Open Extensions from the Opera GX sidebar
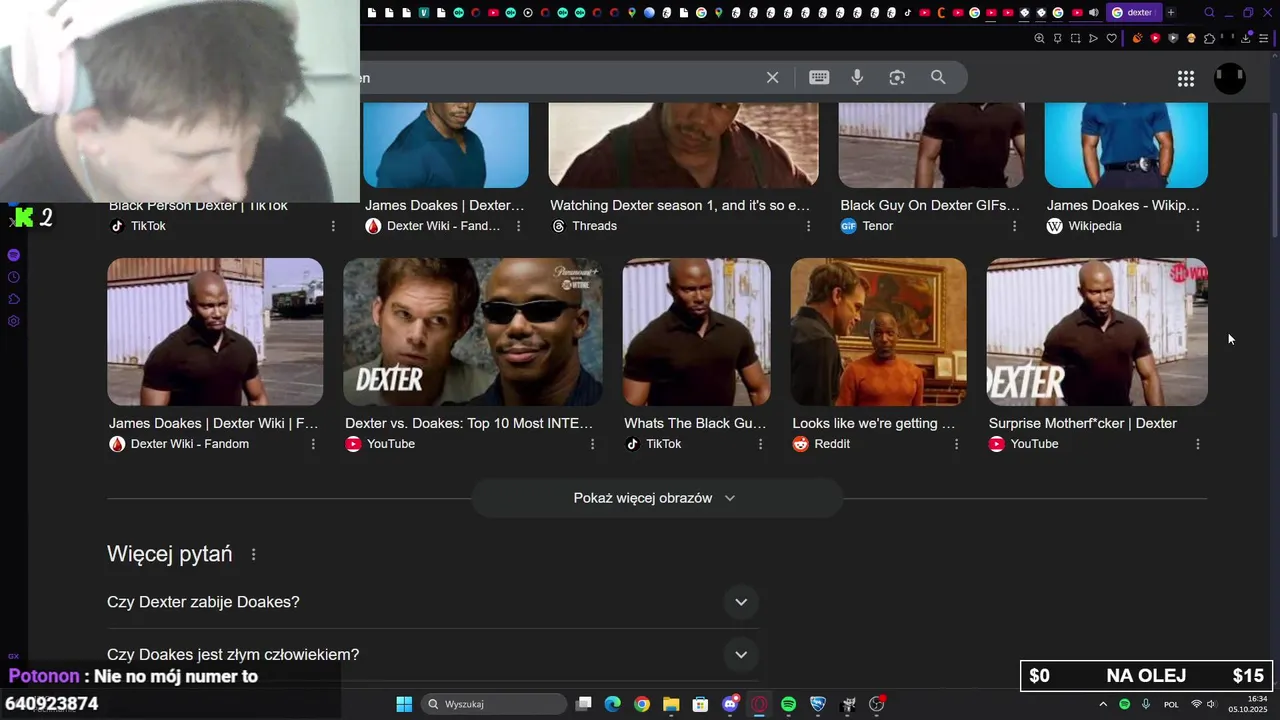 14,299
